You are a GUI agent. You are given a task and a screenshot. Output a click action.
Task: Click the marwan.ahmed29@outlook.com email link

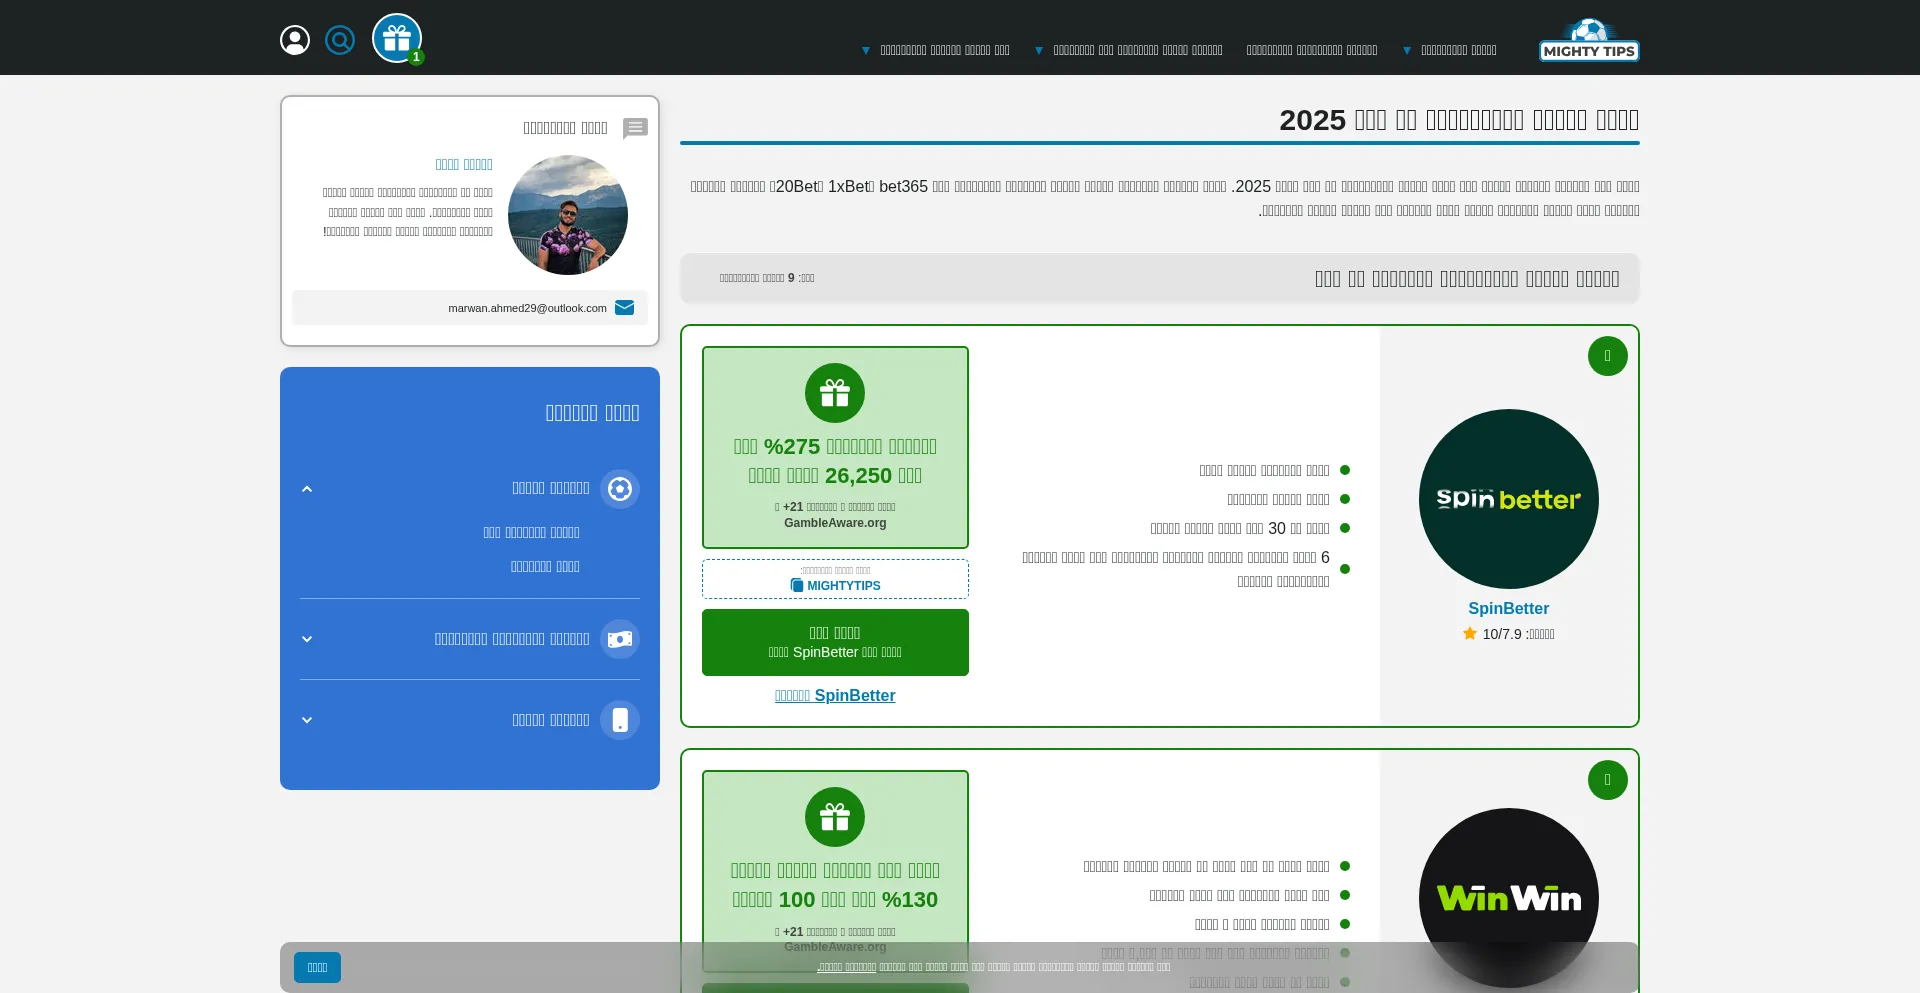tap(527, 308)
